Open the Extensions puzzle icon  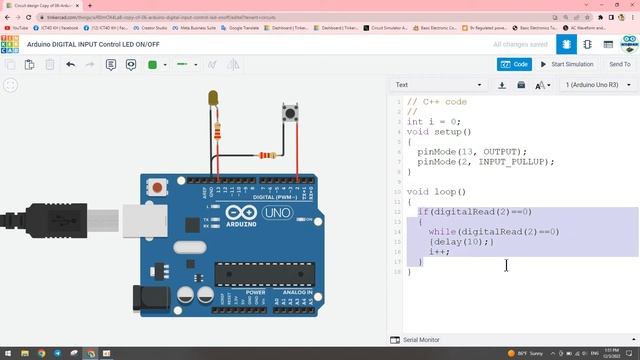pyautogui.click(x=600, y=17)
